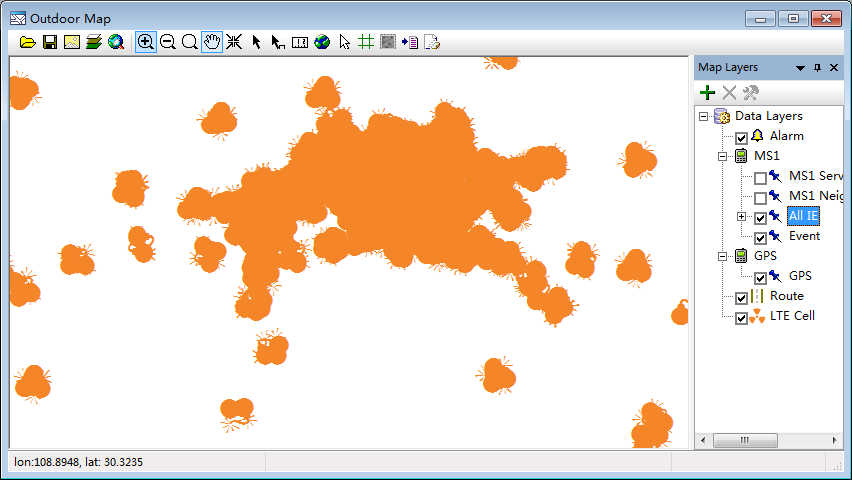Click the import arrow into document icon
The height and width of the screenshot is (480, 852).
tap(410, 42)
